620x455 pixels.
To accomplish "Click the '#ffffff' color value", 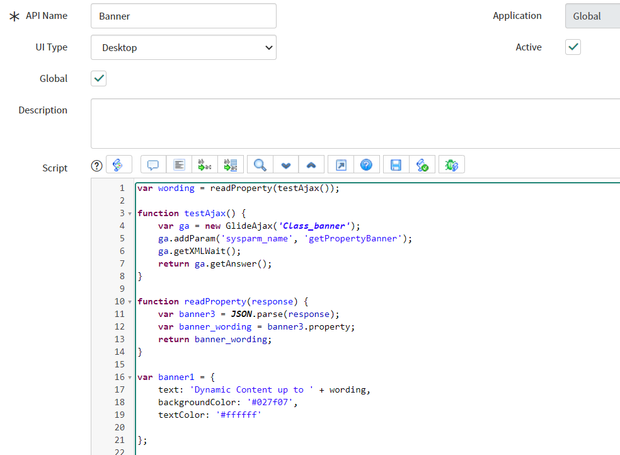I will (238, 415).
